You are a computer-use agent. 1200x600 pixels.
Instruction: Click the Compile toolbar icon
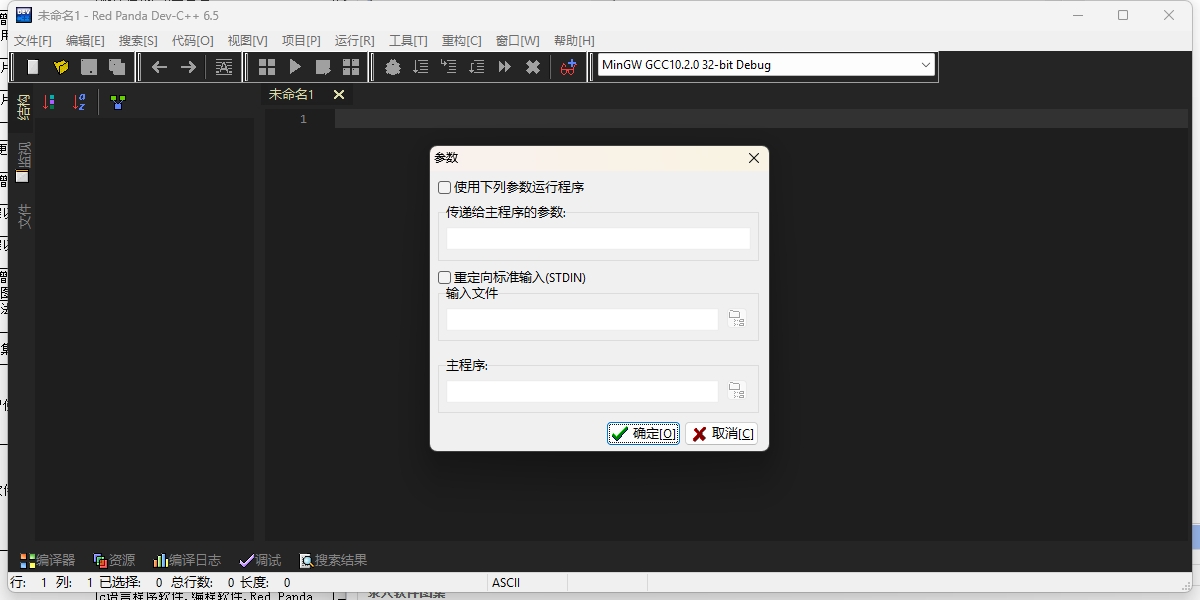tap(267, 67)
